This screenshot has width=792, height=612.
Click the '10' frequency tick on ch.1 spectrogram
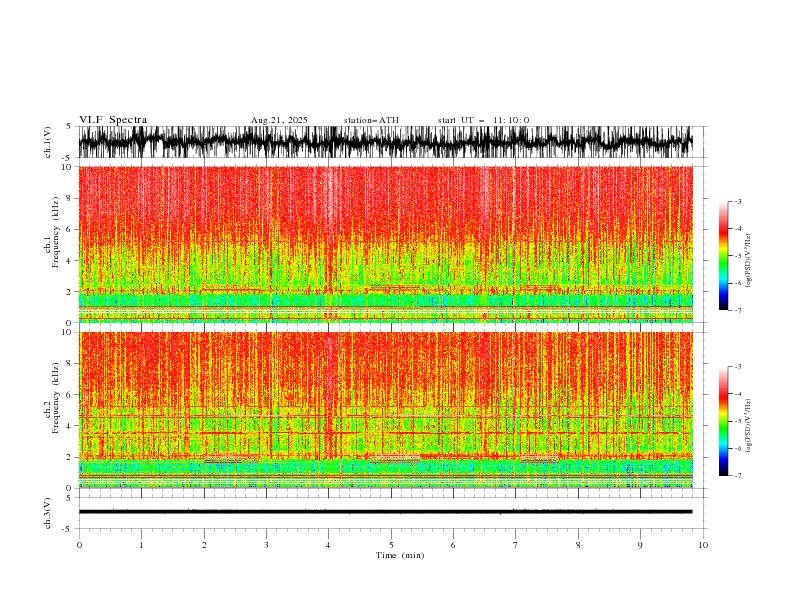68,167
